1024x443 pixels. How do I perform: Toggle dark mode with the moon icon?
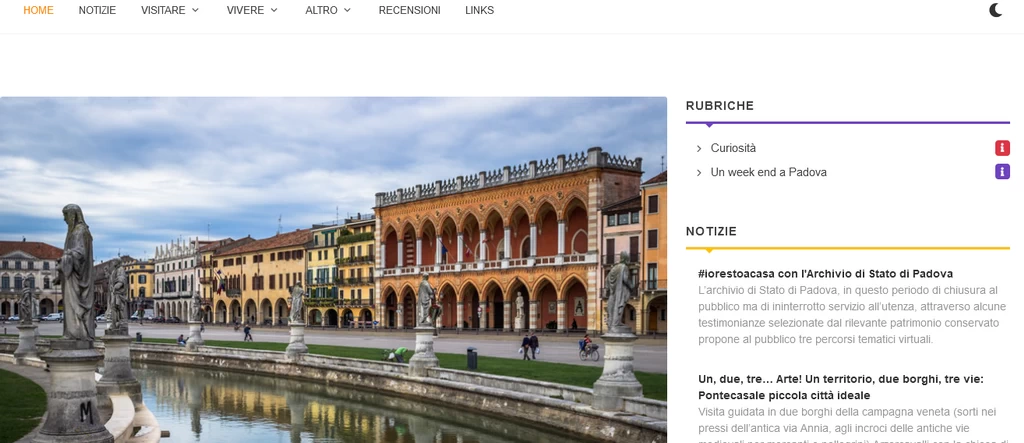[x=995, y=10]
